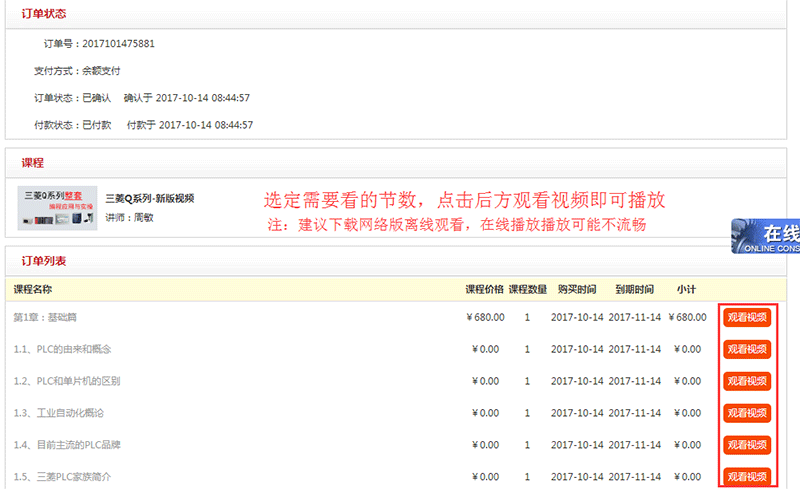
Task: Click the 订单列表 section header
Action: pyautogui.click(x=44, y=261)
